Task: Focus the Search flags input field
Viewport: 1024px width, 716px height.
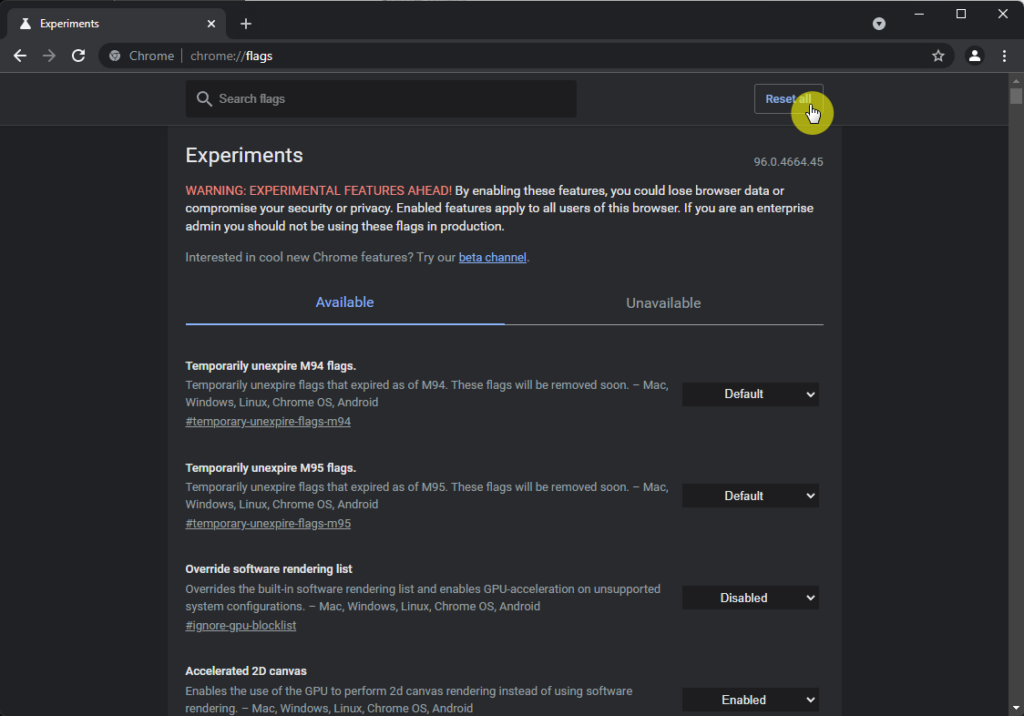Action: click(381, 99)
